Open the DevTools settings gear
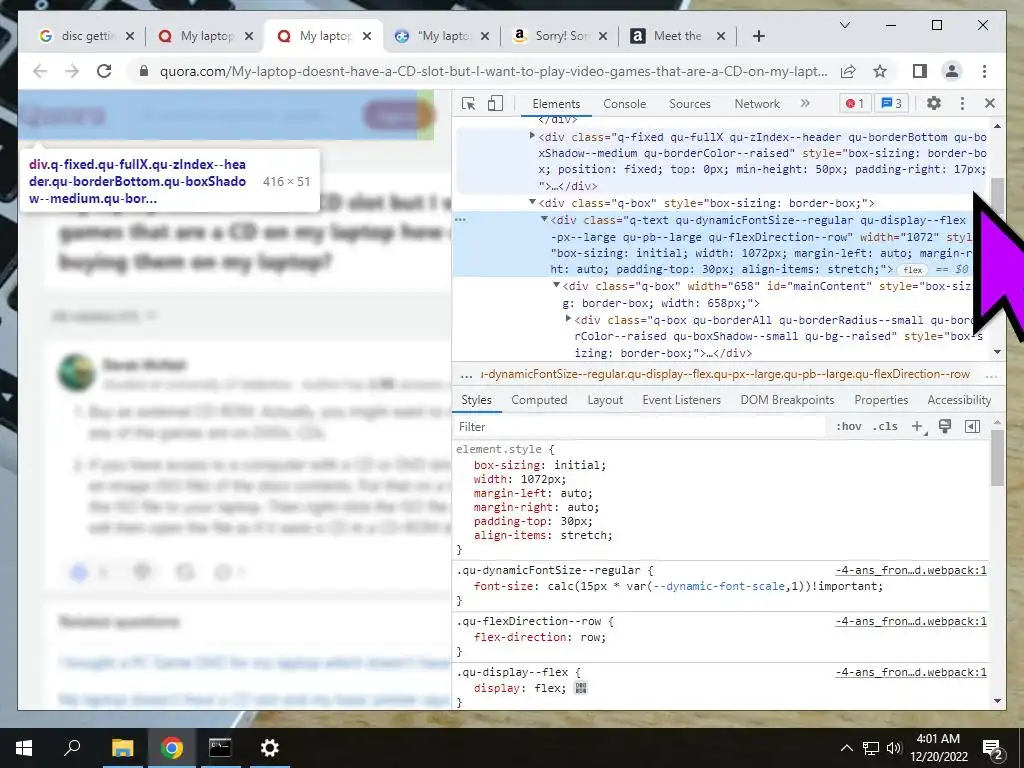This screenshot has width=1024, height=768. (x=934, y=103)
